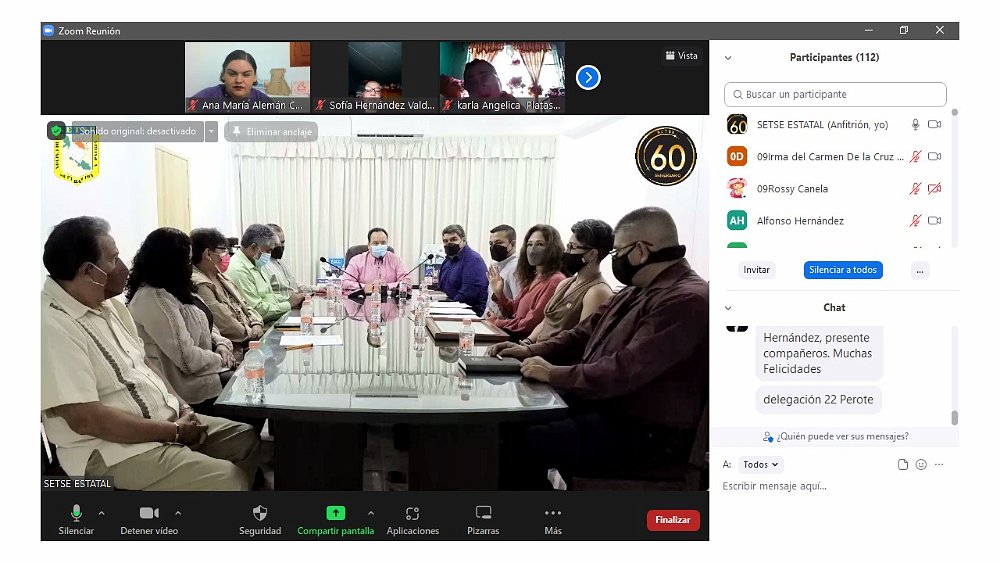Viewport: 1000px width, 563px height.
Task: Click the green encryption shield icon
Action: pyautogui.click(x=56, y=131)
